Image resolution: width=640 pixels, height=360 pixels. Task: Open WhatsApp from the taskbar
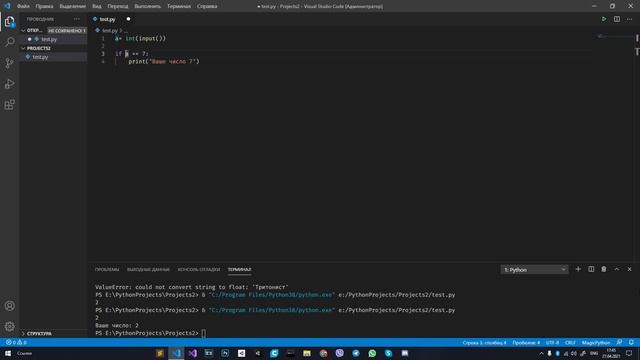click(372, 353)
